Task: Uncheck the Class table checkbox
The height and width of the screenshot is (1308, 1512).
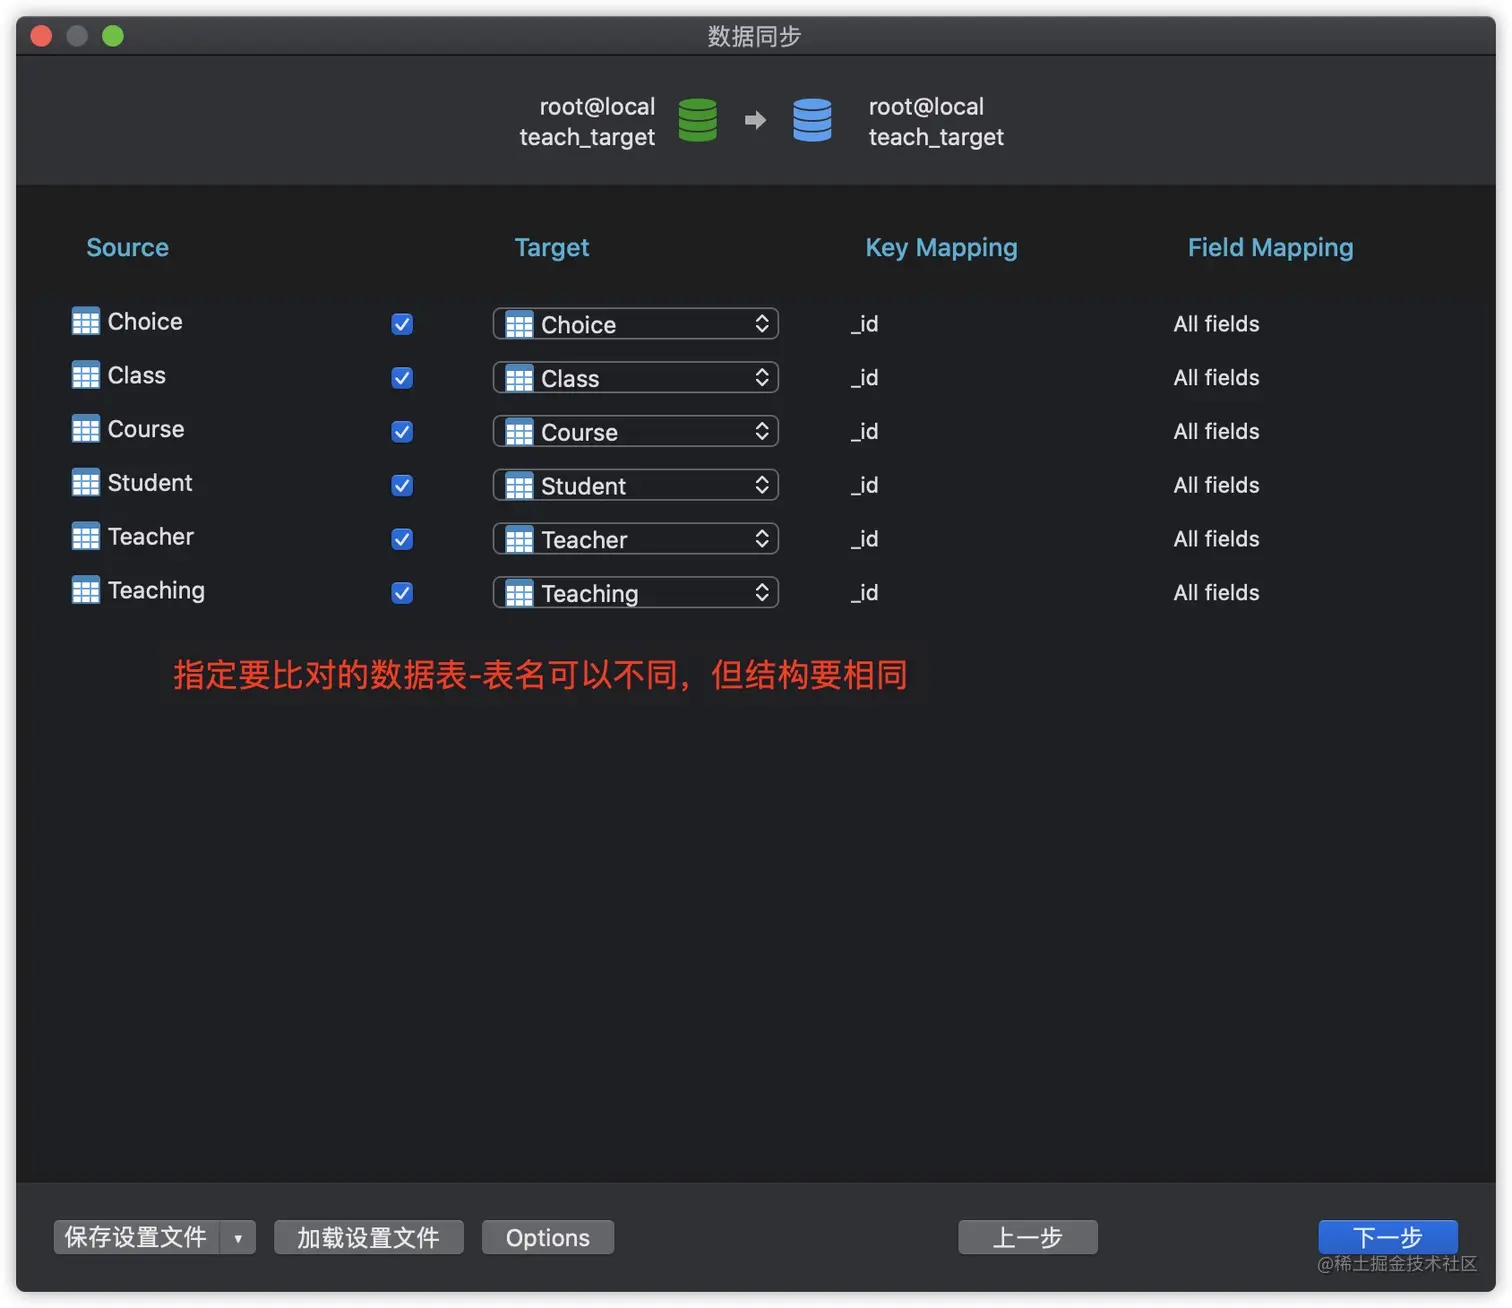Action: (x=402, y=378)
